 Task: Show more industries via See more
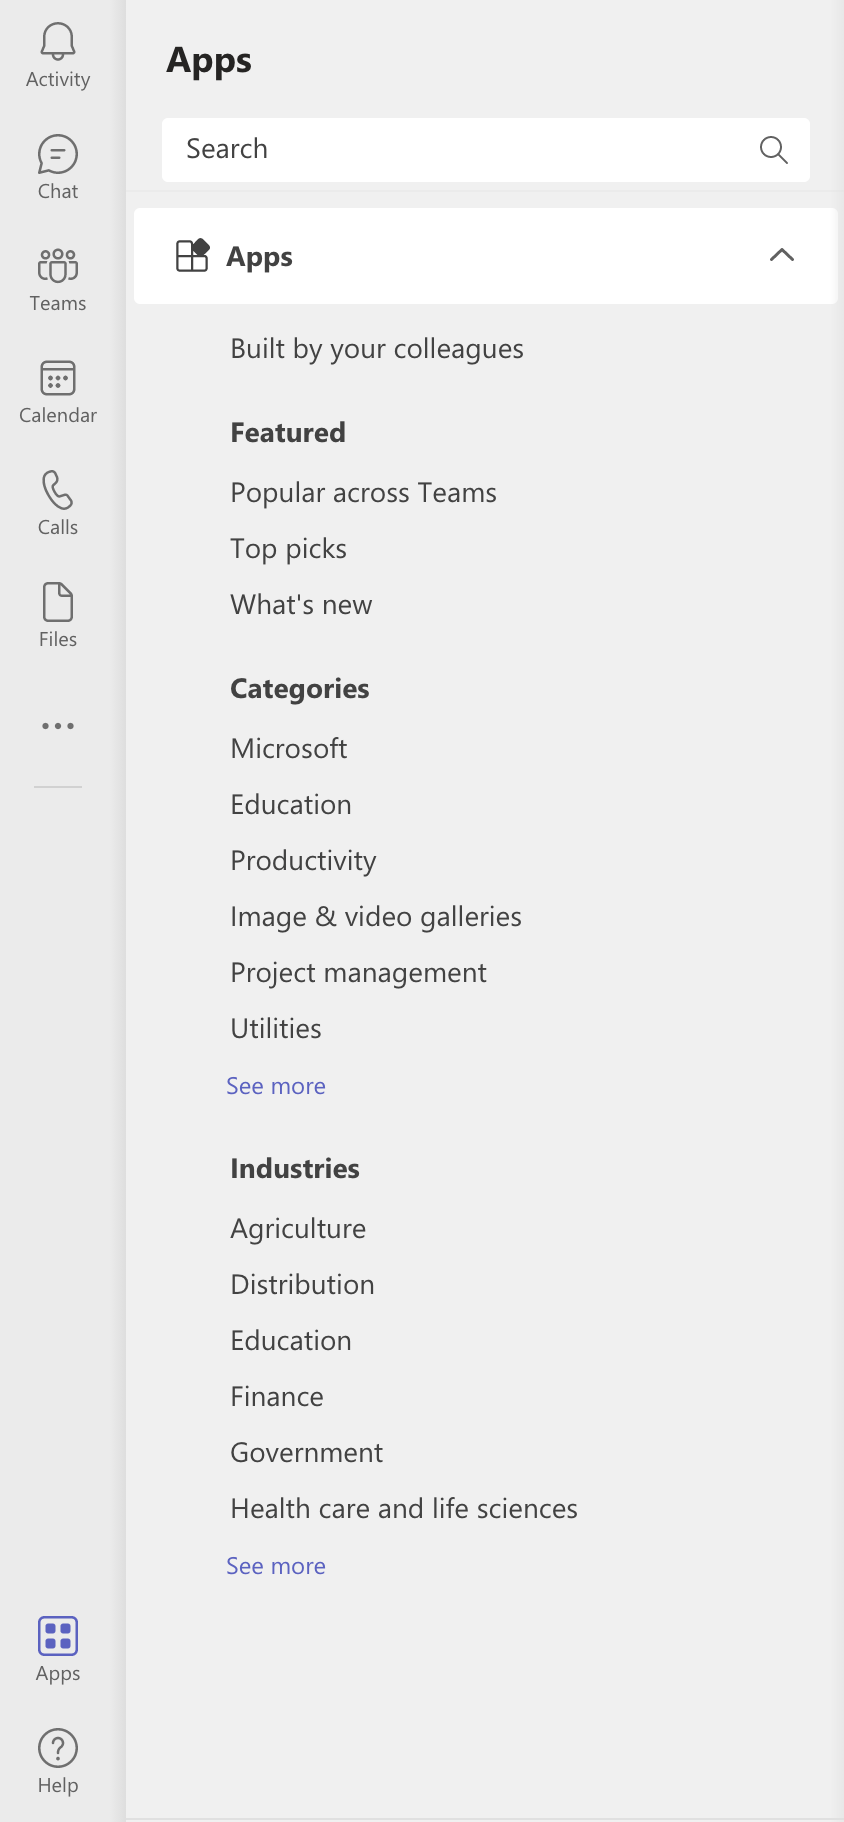point(276,1565)
